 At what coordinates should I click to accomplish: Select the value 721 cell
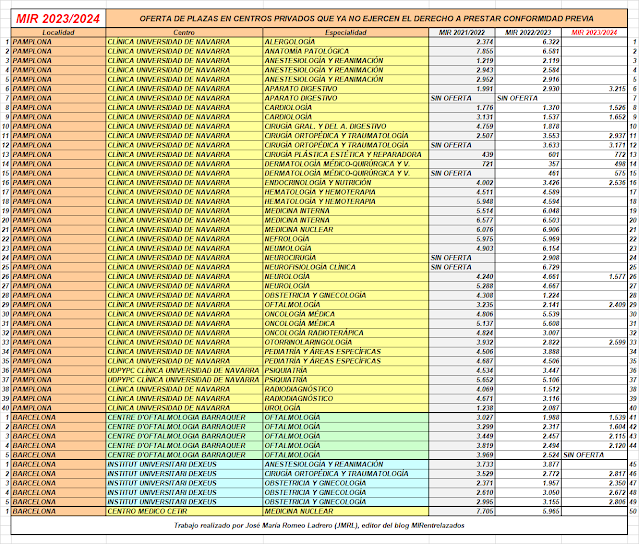point(462,164)
